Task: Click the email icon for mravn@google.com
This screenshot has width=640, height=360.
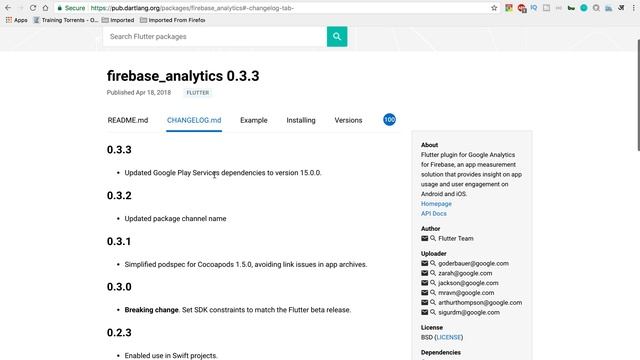Action: (424, 293)
